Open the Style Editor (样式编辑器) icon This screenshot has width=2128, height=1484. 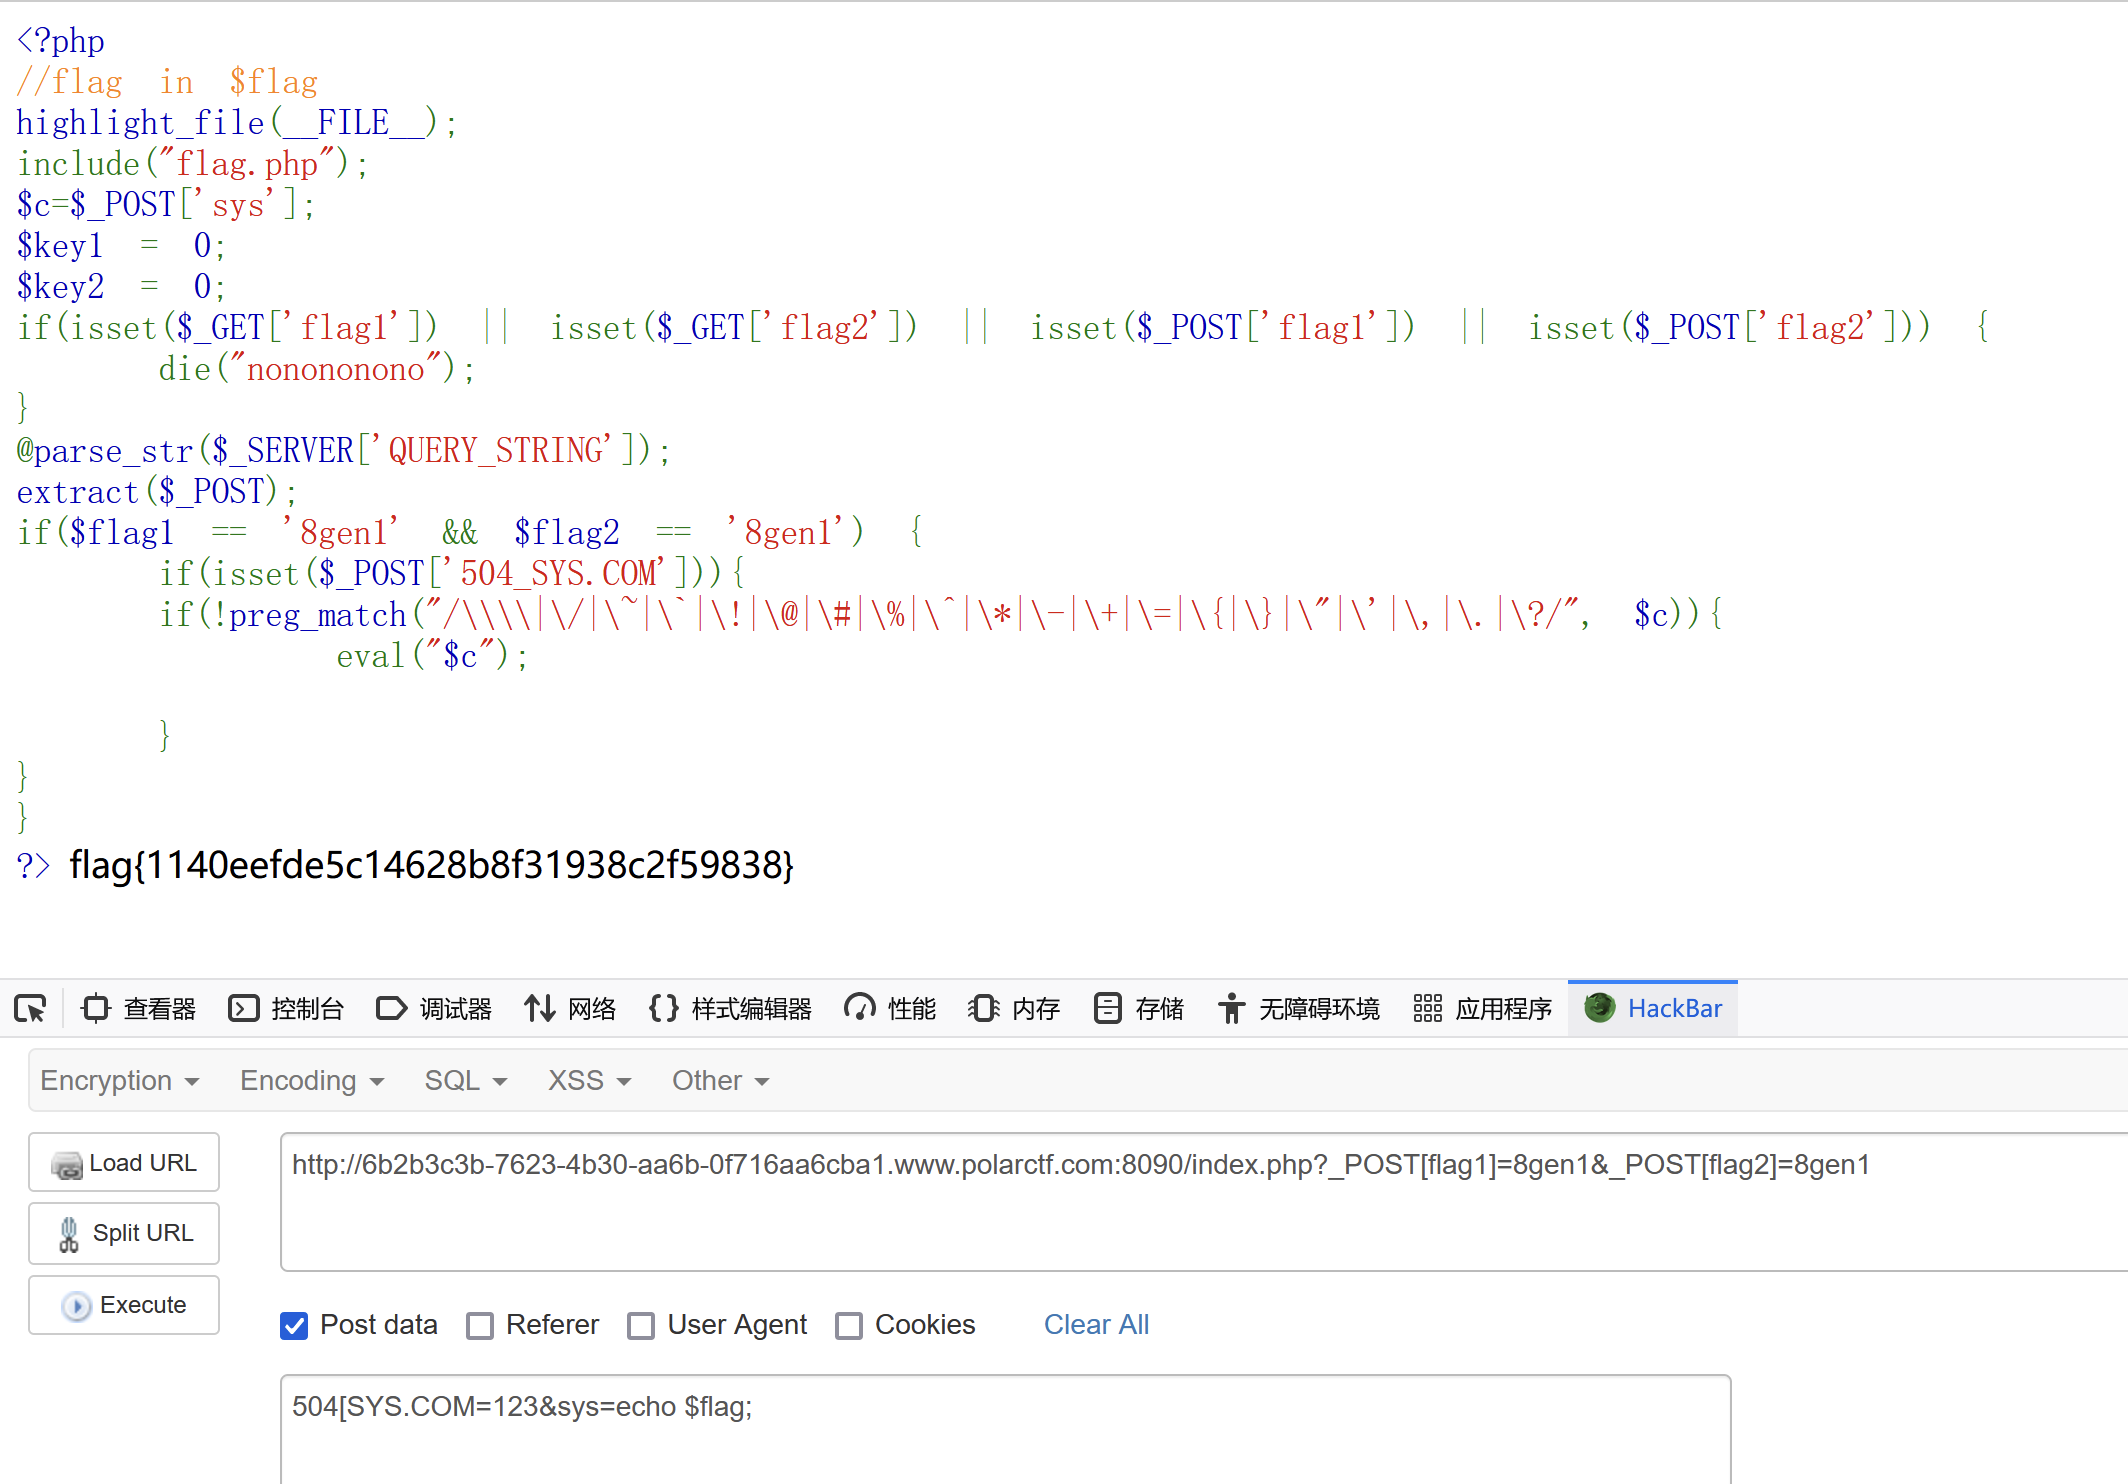pos(664,1008)
